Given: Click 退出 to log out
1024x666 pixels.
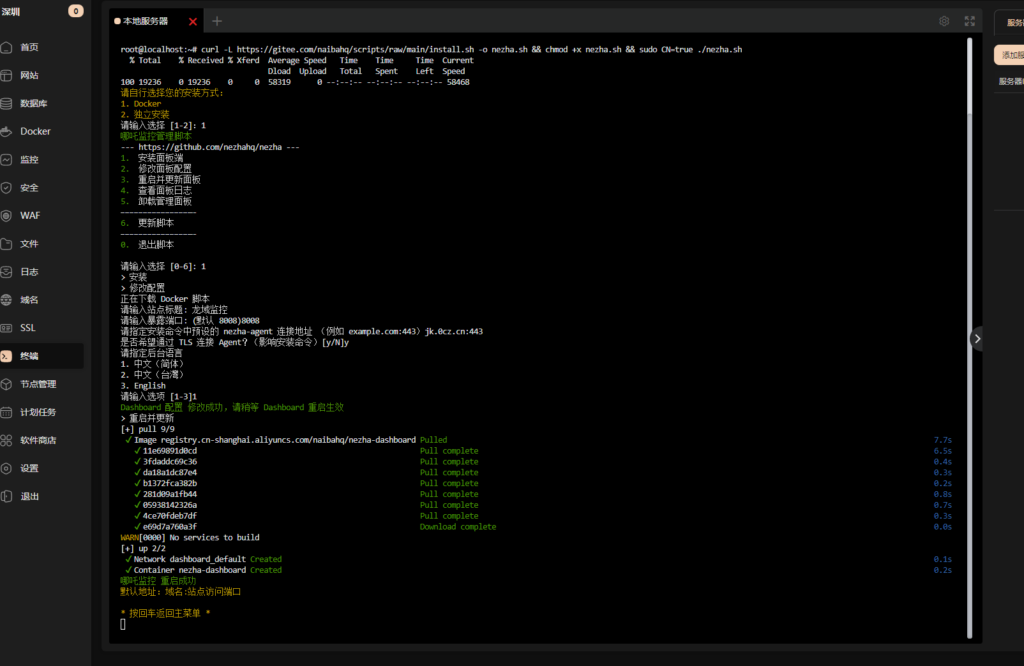Looking at the screenshot, I should click(29, 496).
